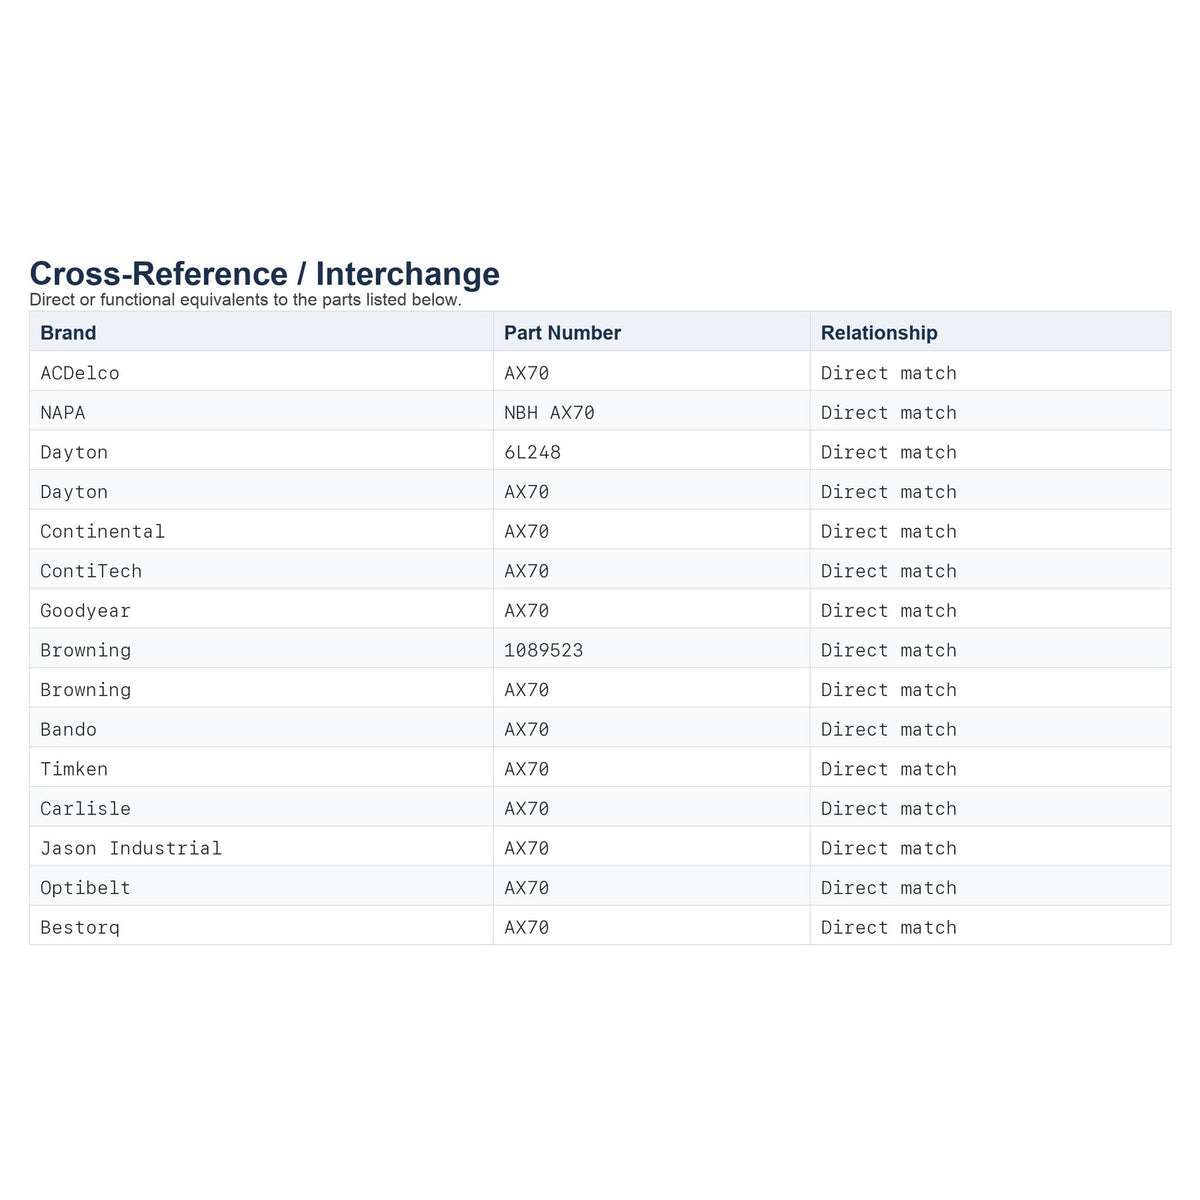1200x1200 pixels.
Task: Select part number NBH AX70
Action: click(x=549, y=413)
